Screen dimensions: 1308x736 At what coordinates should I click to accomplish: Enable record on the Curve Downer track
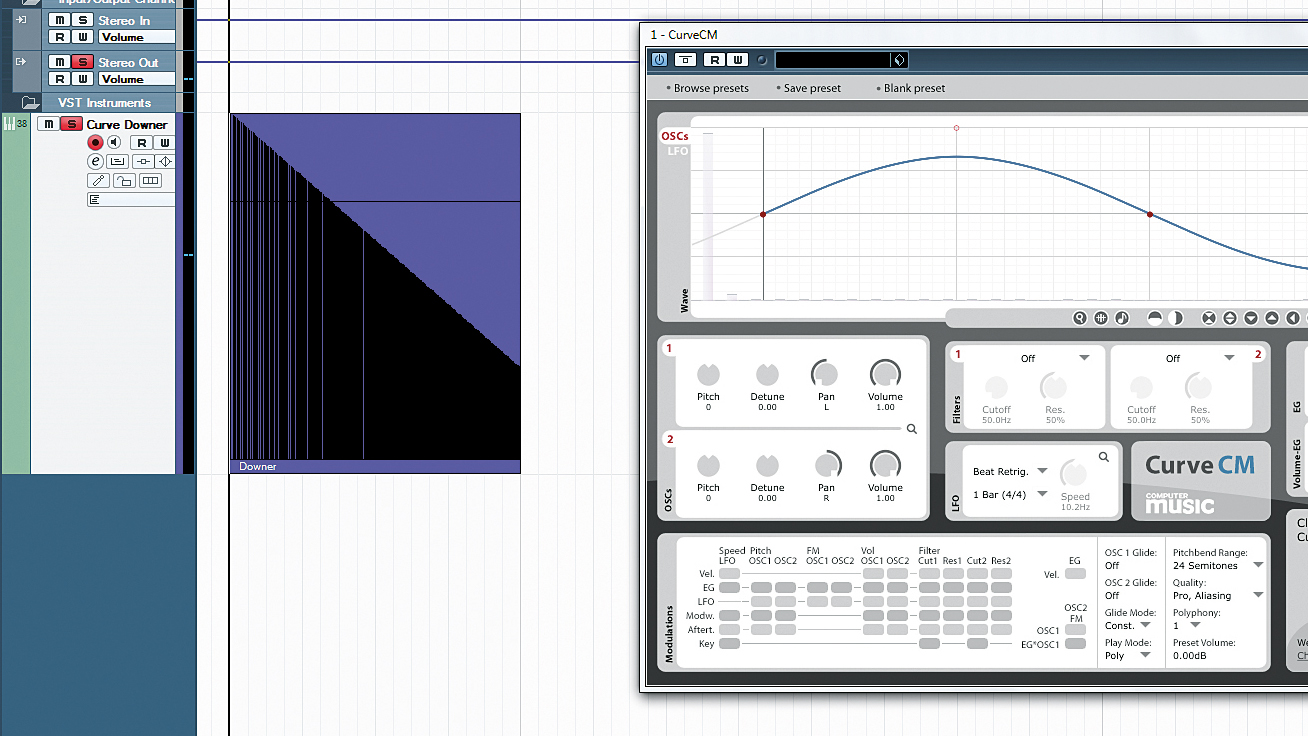tap(96, 143)
